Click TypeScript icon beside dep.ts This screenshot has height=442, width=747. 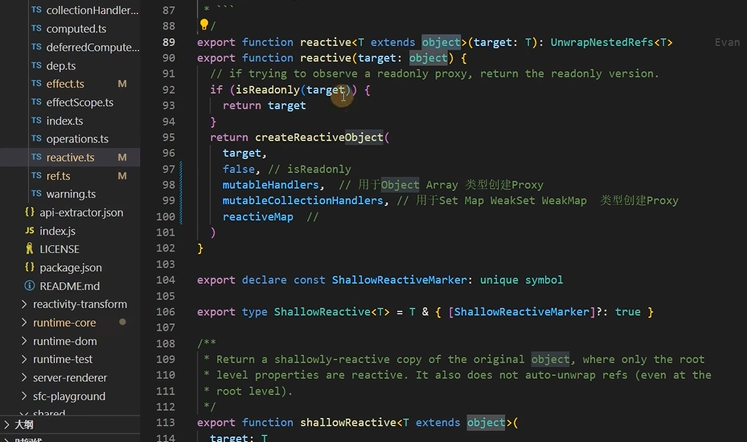click(36, 65)
